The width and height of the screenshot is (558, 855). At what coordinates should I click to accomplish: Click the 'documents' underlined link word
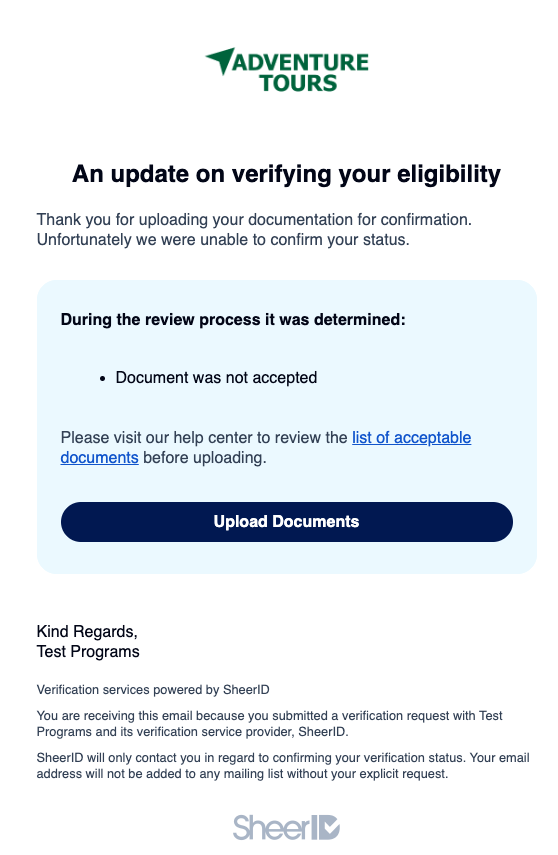[x=99, y=457]
